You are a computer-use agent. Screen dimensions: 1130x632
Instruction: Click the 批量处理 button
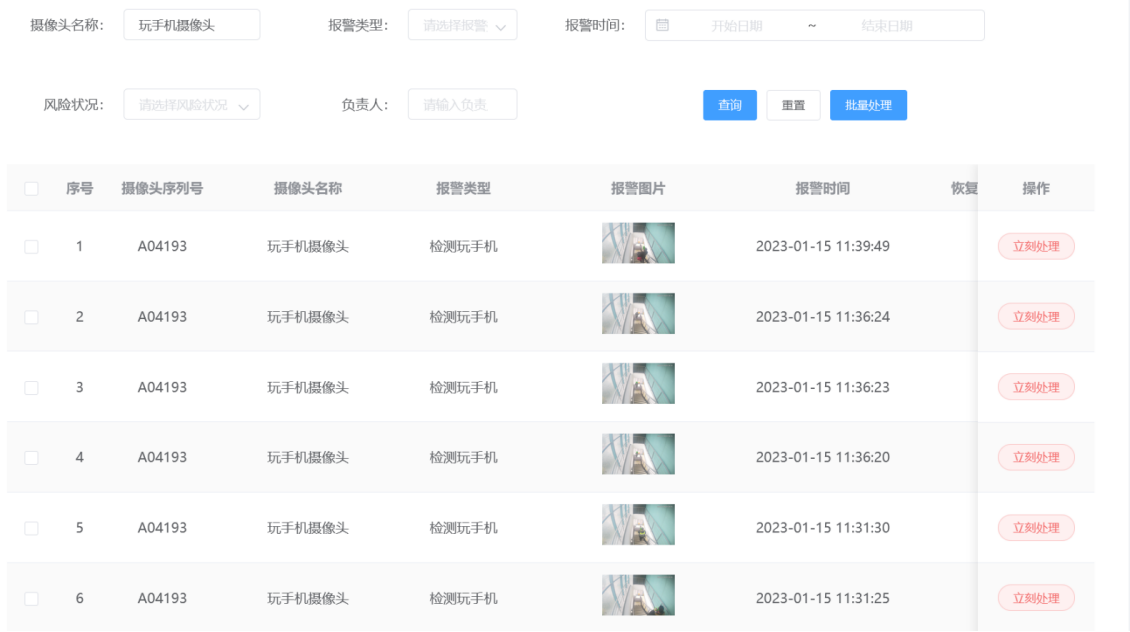(868, 105)
